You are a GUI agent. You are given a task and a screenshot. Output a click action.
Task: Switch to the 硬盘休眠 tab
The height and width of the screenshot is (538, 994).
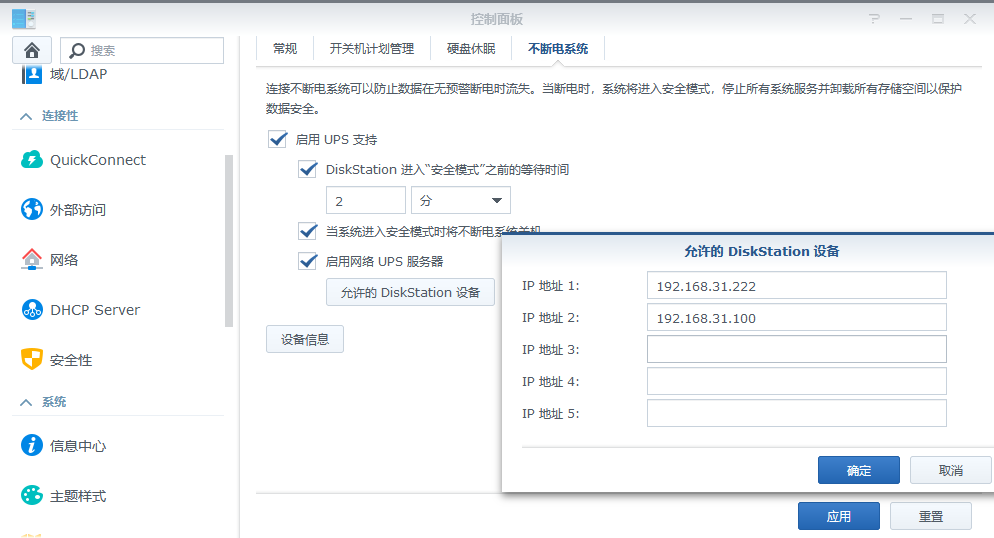coord(471,49)
